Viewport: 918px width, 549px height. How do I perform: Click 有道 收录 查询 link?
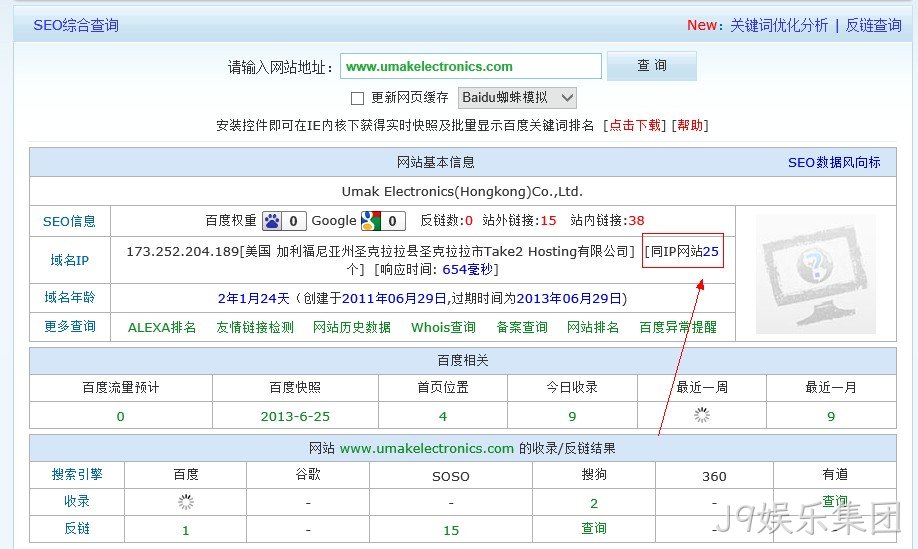point(835,502)
